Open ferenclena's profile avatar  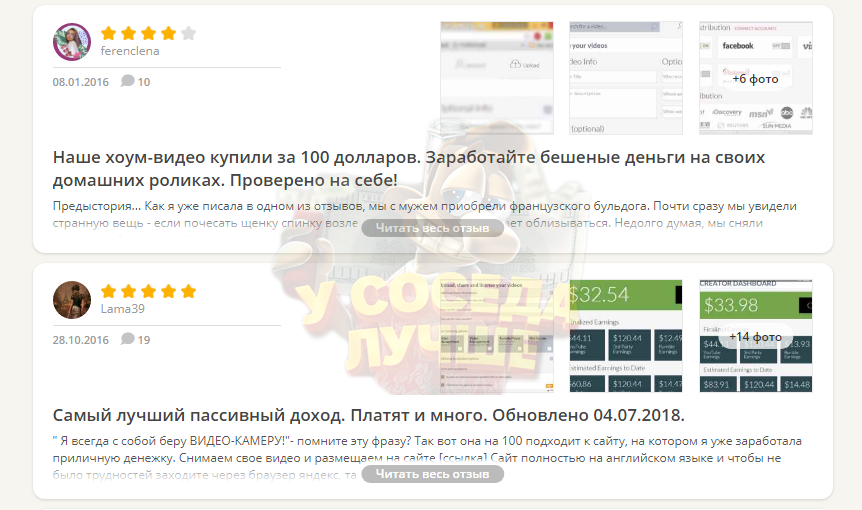(71, 42)
